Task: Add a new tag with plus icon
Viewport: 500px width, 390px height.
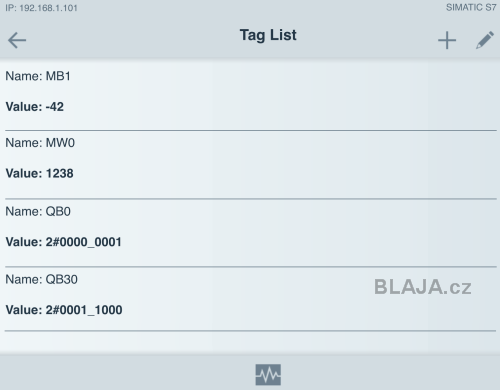Action: 447,40
